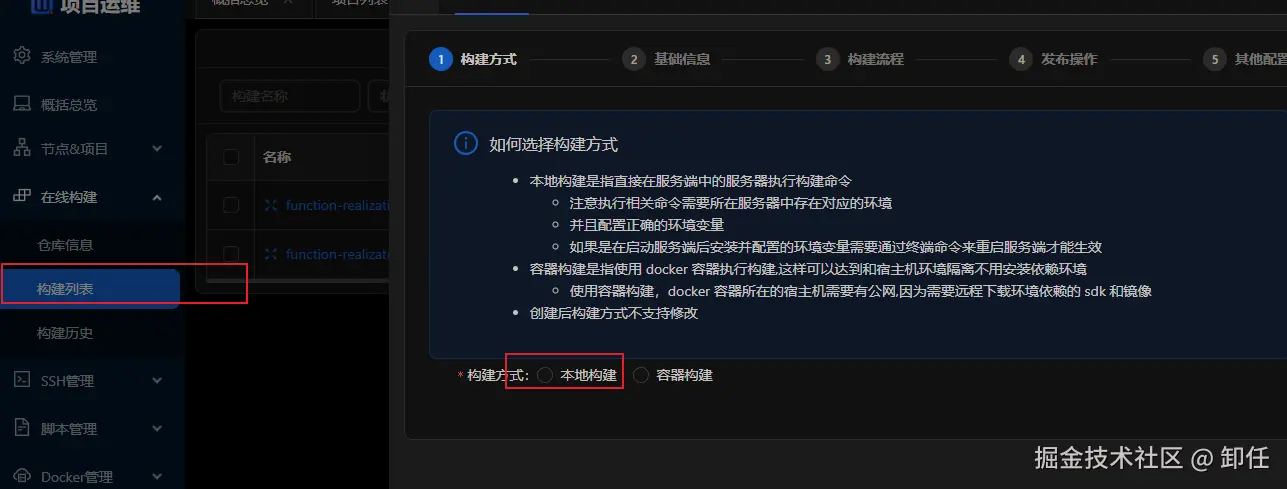Expand the SSH管理 submenu arrow
Image resolution: width=1287 pixels, height=489 pixels.
coord(157,381)
